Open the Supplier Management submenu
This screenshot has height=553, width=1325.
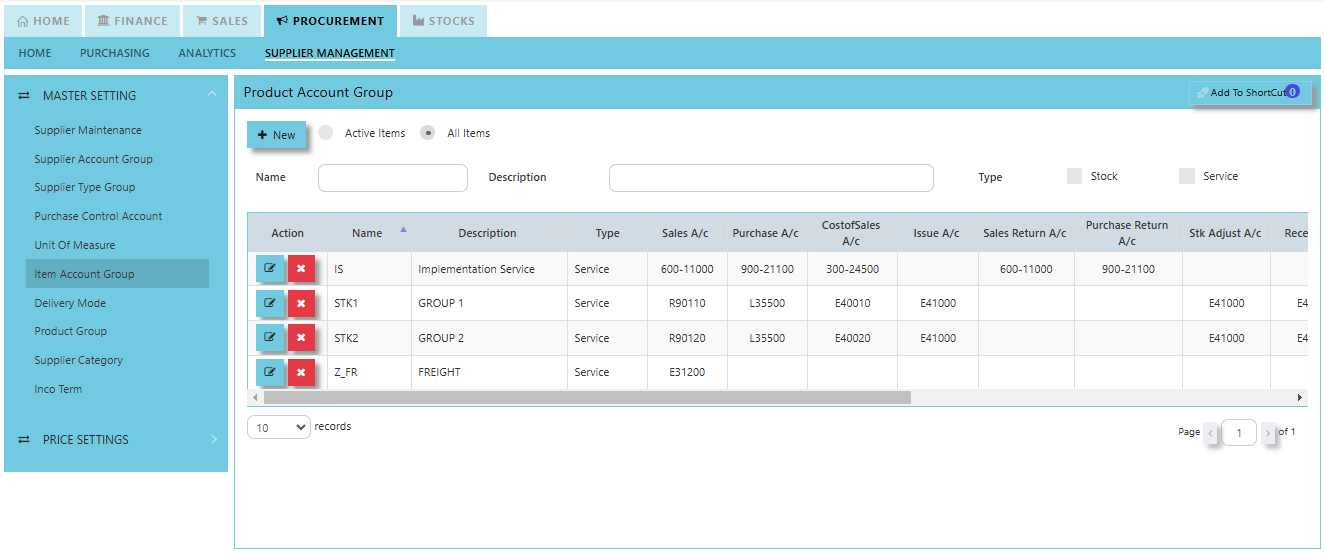tap(330, 53)
